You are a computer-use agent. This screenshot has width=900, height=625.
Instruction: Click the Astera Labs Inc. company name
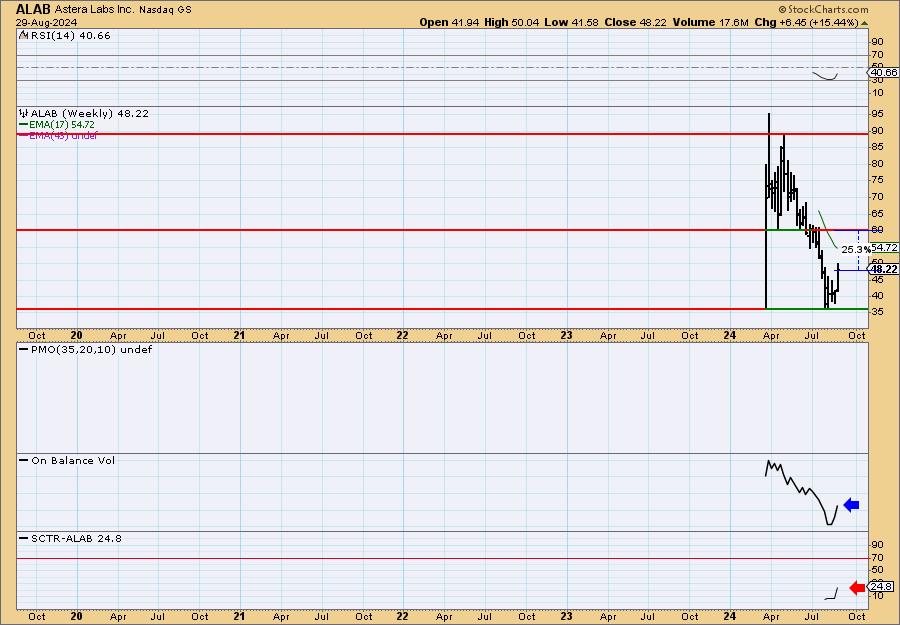tap(94, 10)
